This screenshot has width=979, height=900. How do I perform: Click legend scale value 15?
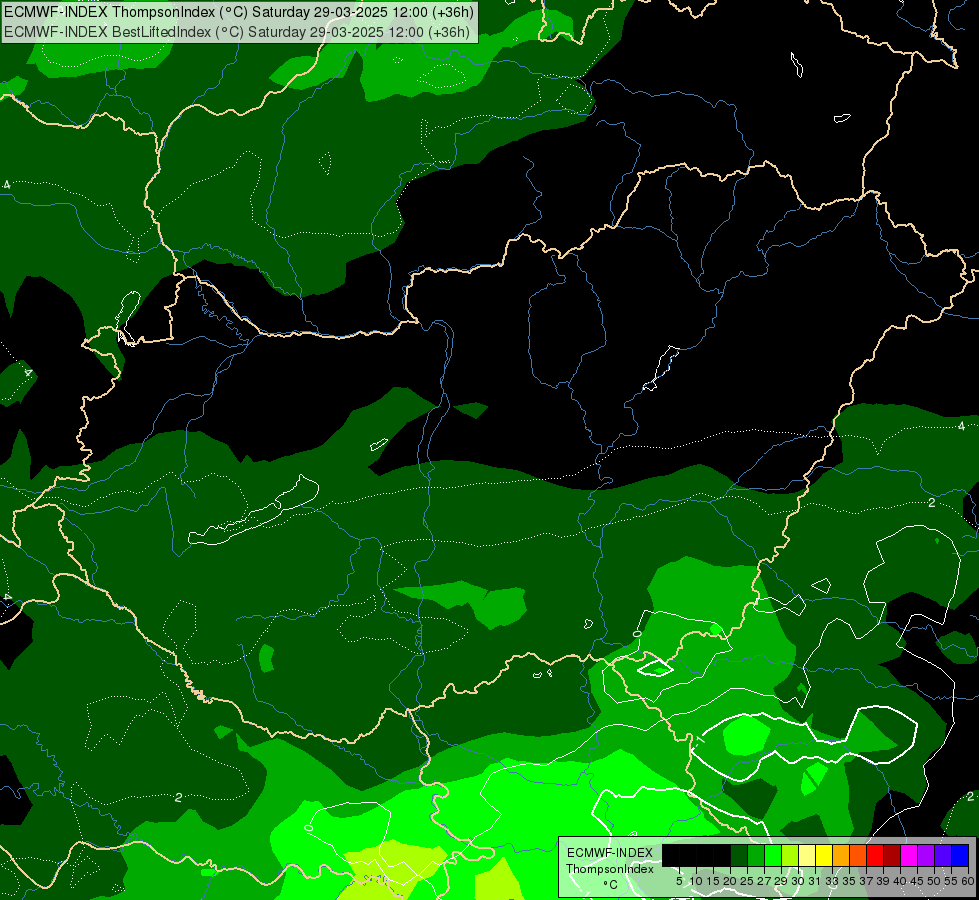click(713, 881)
